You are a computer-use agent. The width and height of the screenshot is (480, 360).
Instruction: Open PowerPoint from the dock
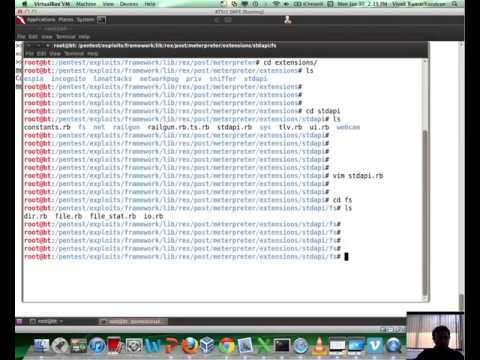tap(171, 346)
